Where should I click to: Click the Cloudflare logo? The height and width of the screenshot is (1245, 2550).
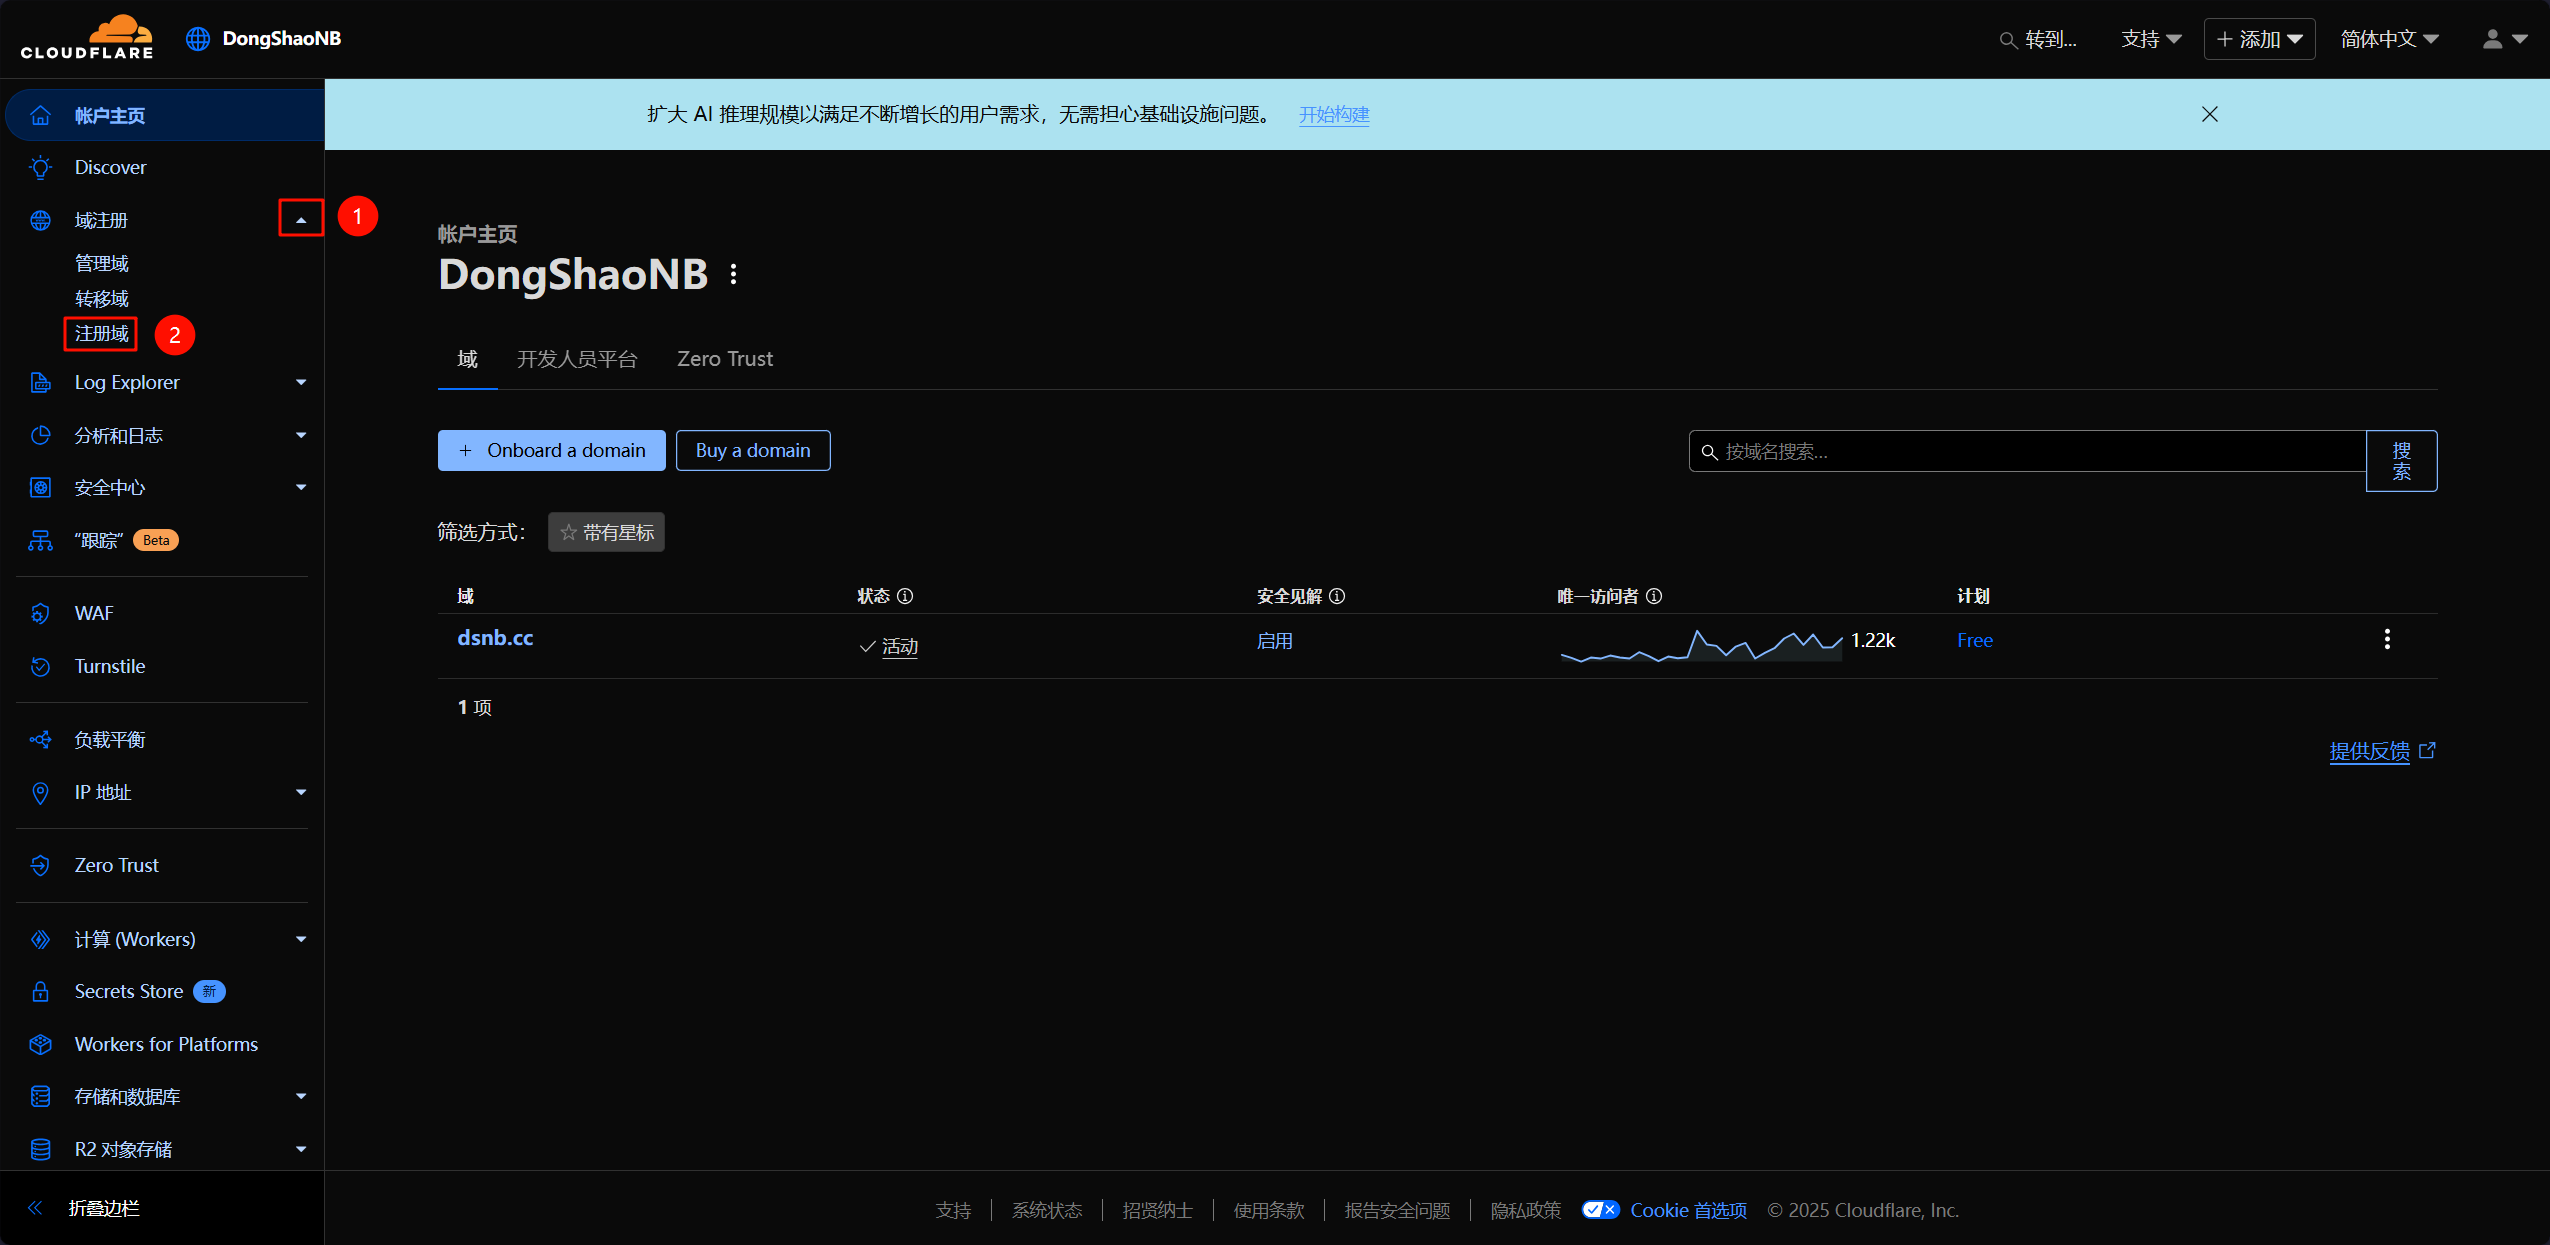[x=87, y=38]
